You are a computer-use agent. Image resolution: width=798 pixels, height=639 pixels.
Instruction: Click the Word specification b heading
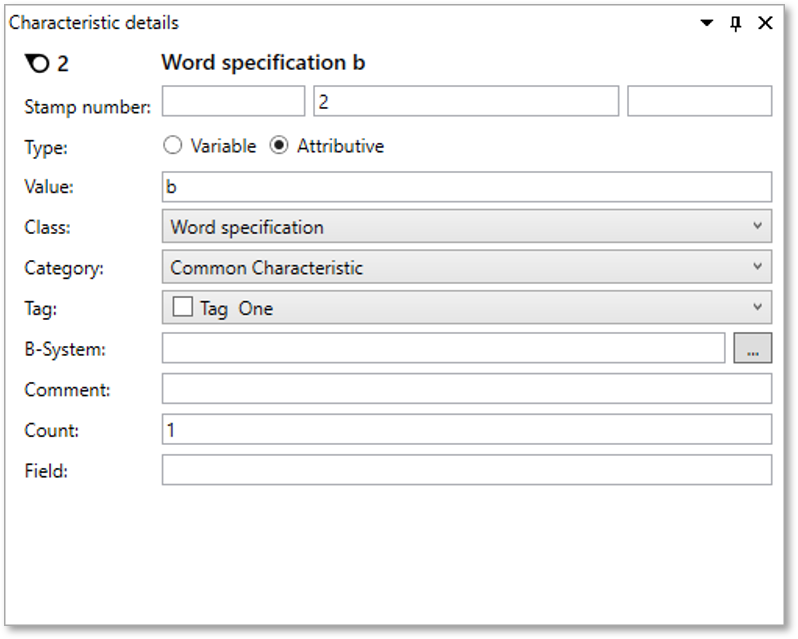click(x=263, y=63)
